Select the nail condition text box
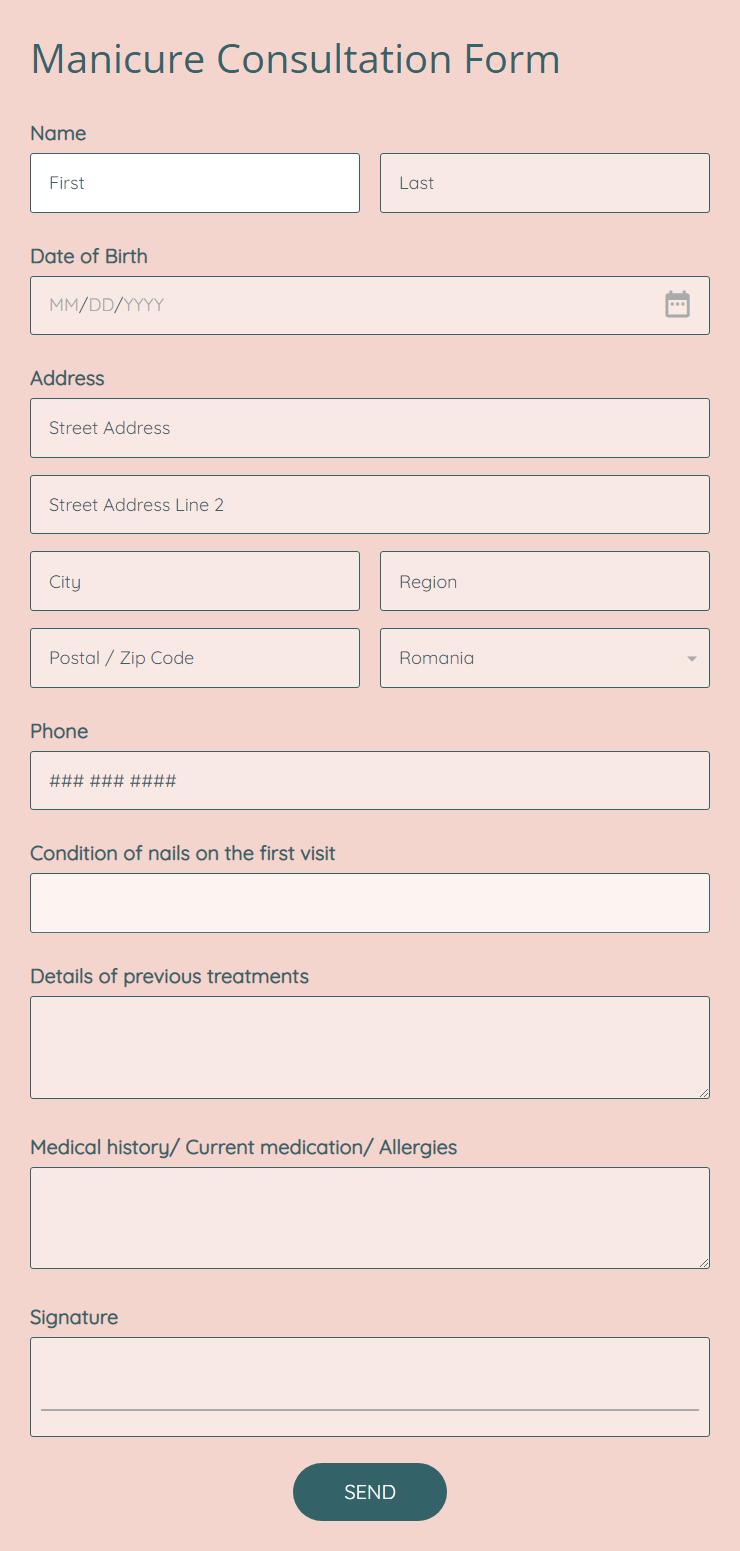Image resolution: width=740 pixels, height=1551 pixels. 370,902
